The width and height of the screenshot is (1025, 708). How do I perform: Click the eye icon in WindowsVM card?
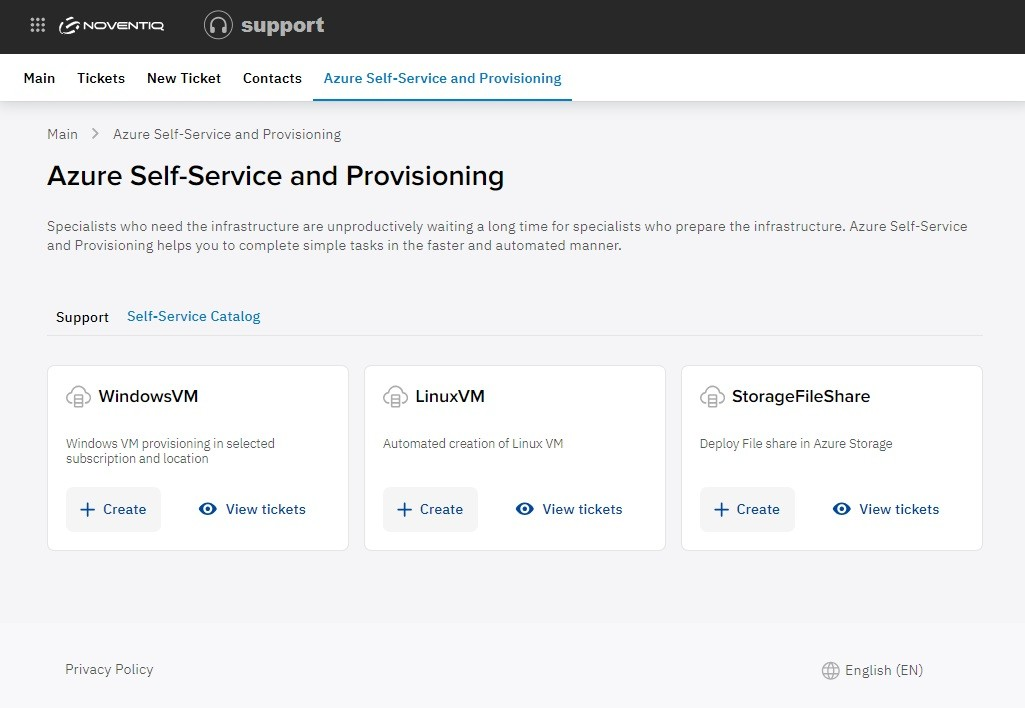tap(208, 509)
